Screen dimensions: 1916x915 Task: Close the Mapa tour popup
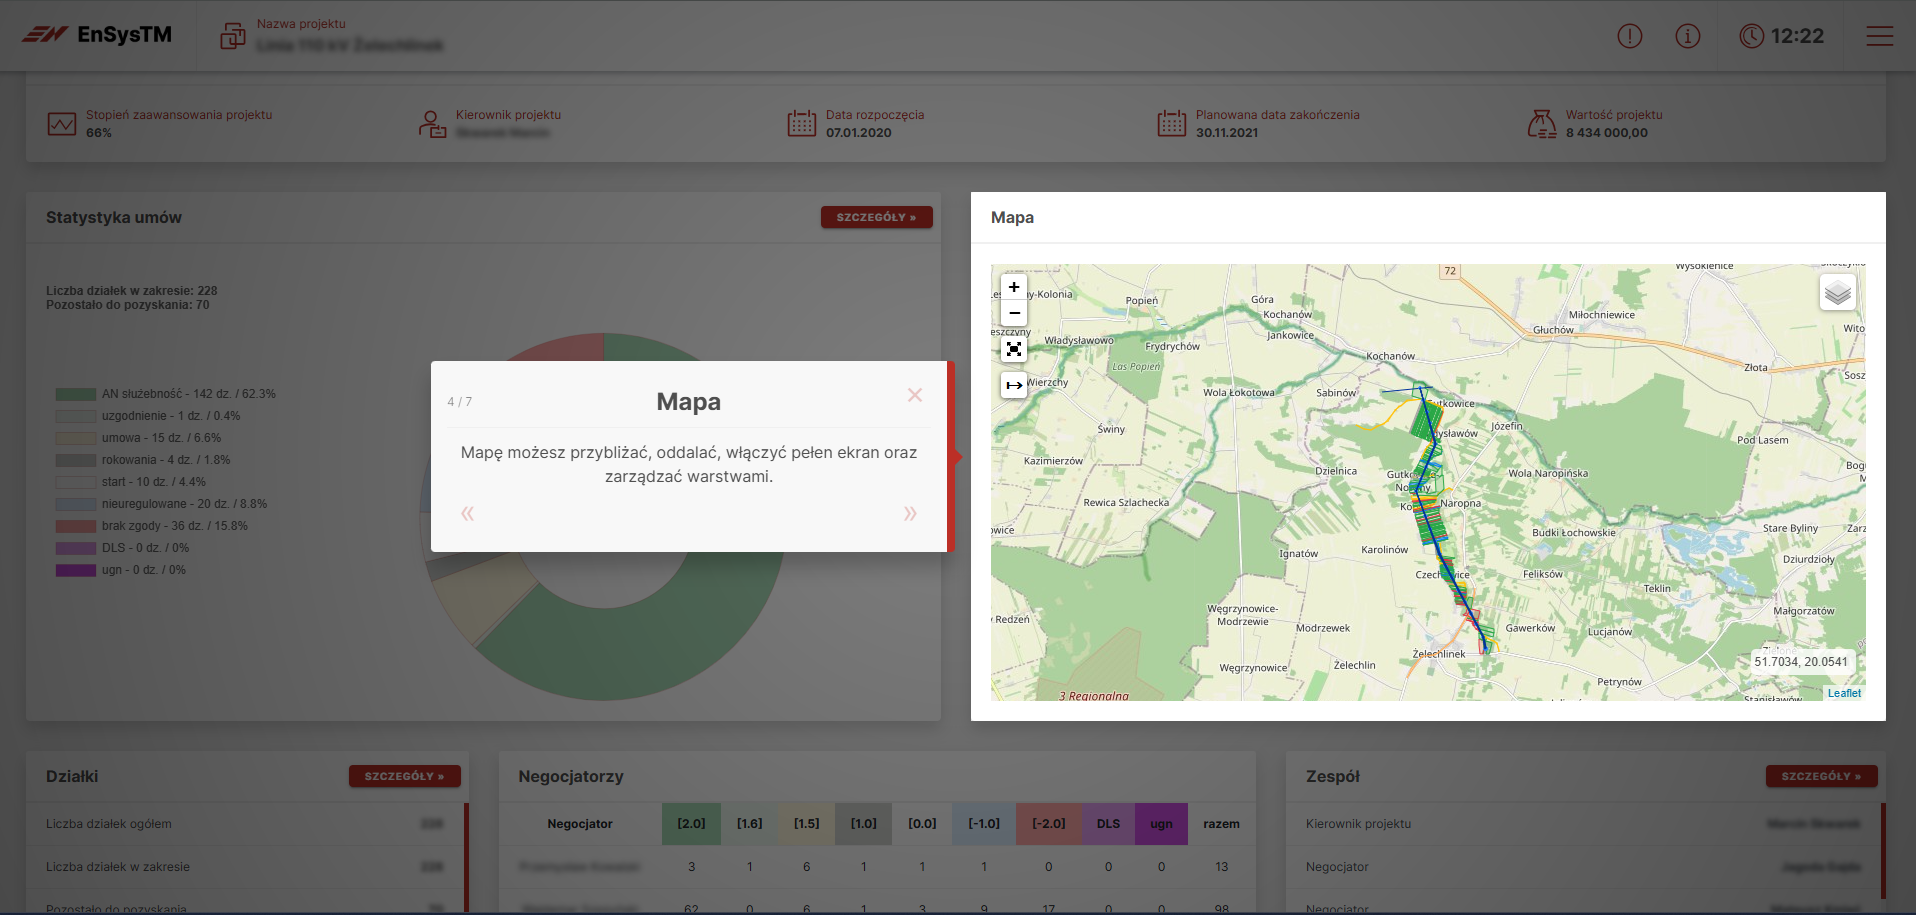click(x=914, y=395)
